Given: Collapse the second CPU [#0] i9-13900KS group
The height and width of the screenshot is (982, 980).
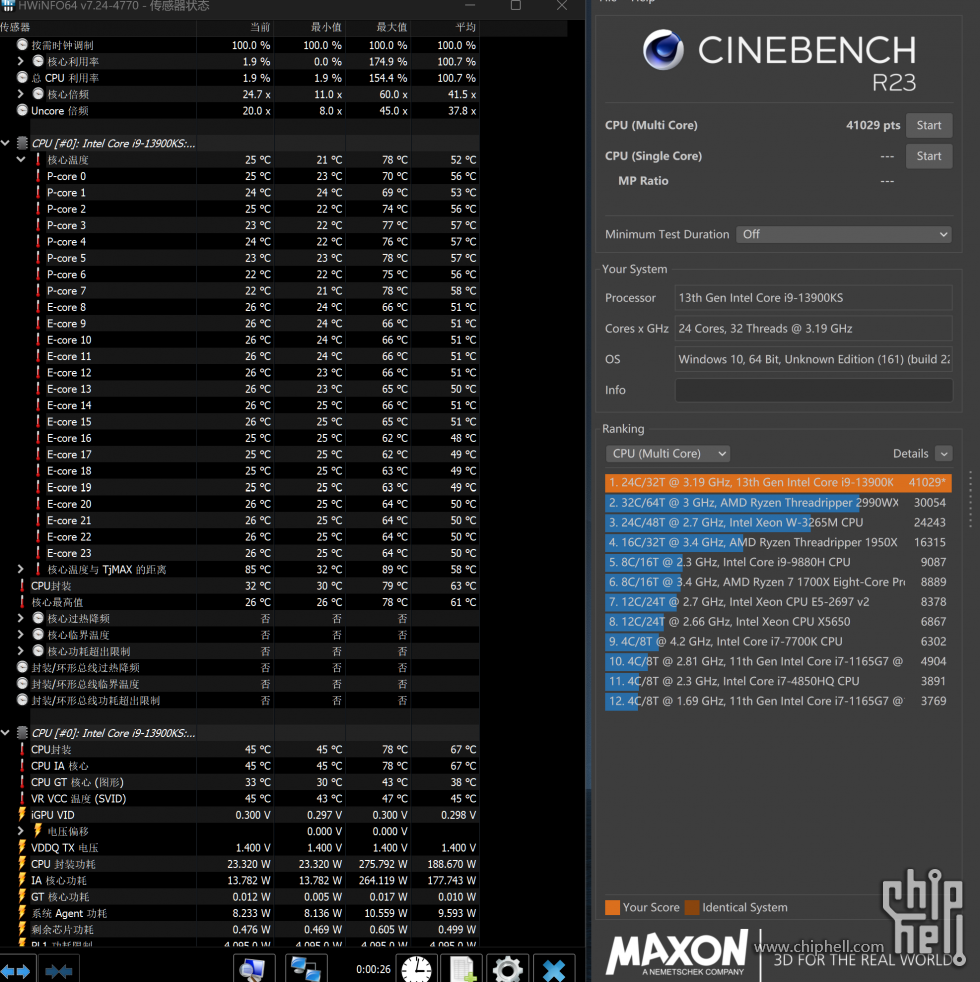Looking at the screenshot, I should click(6, 732).
